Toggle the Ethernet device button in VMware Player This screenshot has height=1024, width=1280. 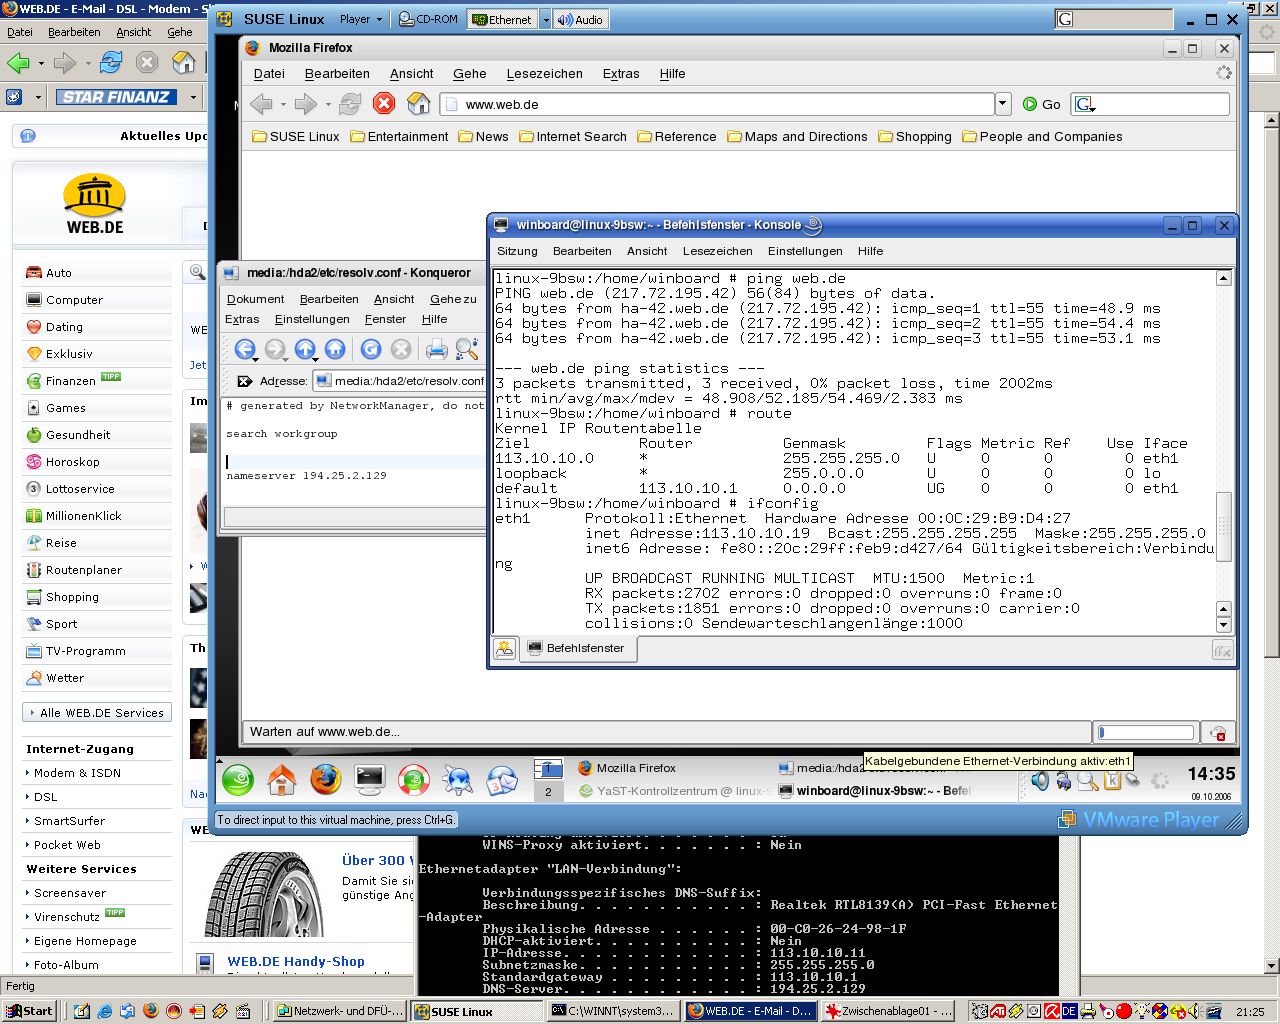click(x=502, y=19)
